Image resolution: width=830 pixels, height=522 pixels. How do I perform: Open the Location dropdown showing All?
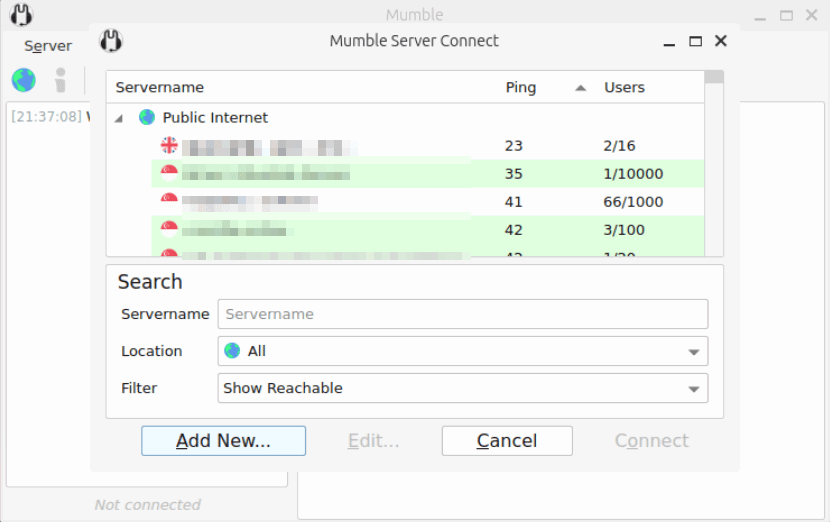click(x=463, y=351)
